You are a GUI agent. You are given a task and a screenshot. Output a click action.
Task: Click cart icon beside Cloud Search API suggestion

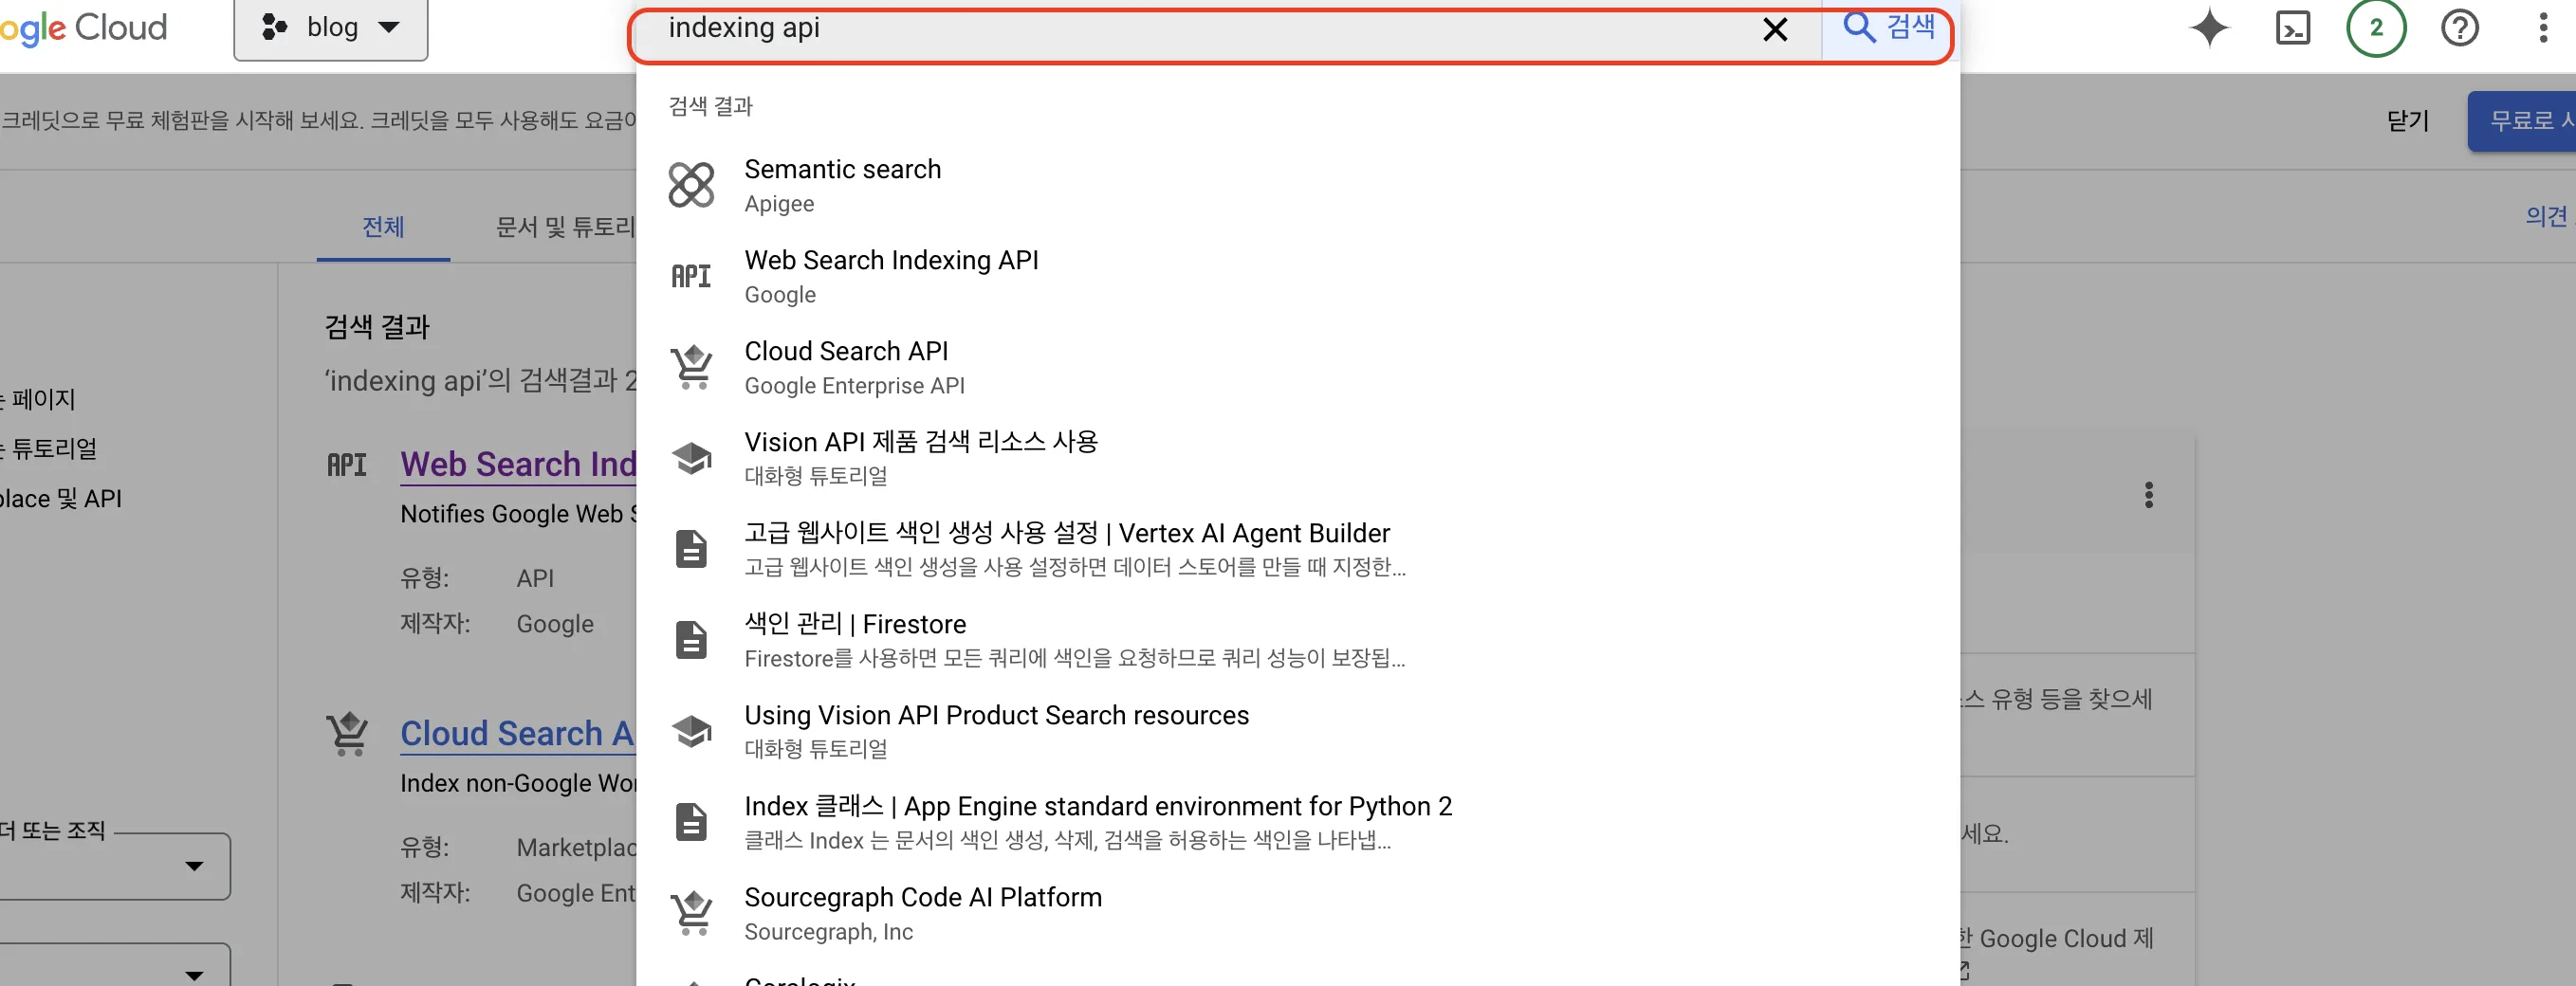[691, 367]
